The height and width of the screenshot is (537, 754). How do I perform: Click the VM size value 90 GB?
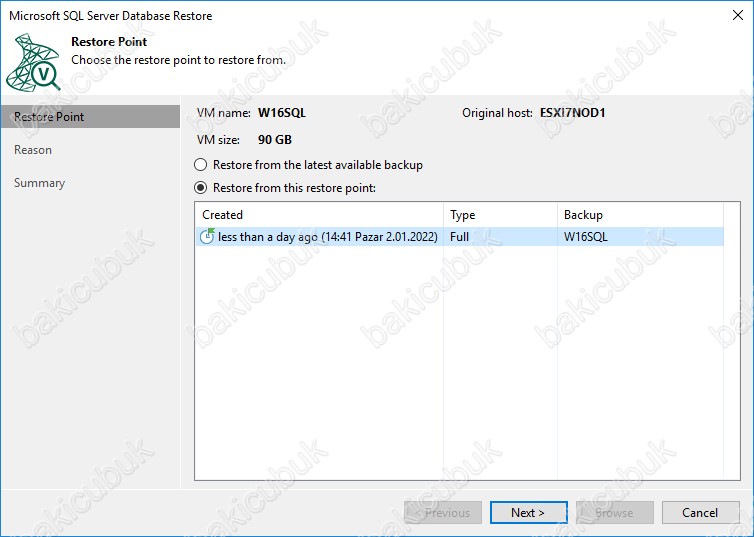tap(275, 140)
